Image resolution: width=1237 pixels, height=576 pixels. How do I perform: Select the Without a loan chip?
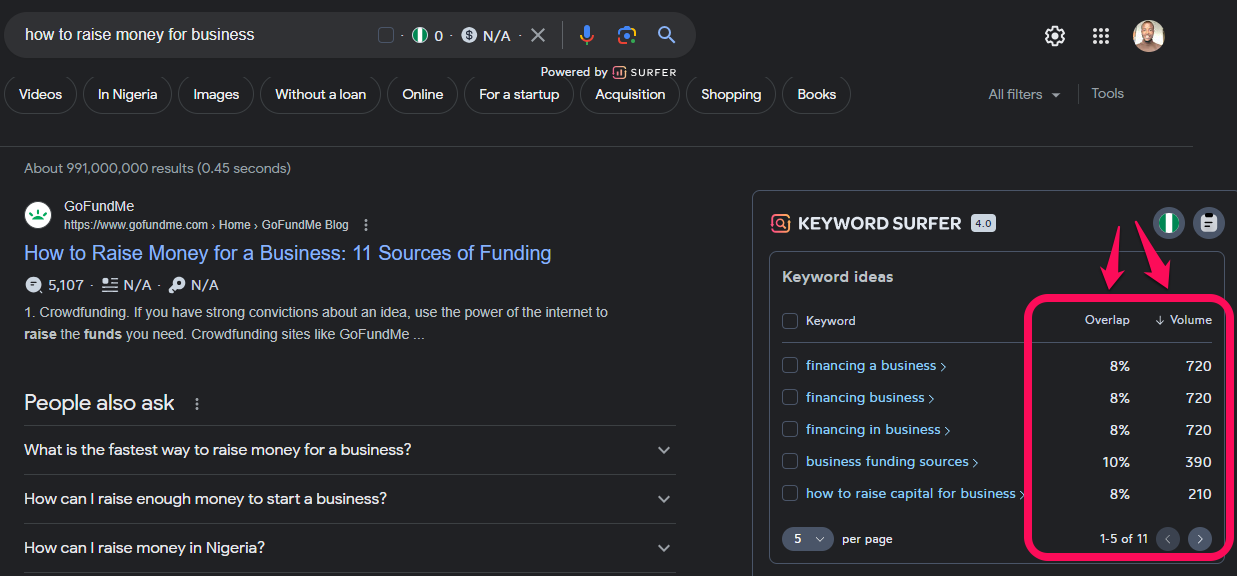tap(321, 94)
